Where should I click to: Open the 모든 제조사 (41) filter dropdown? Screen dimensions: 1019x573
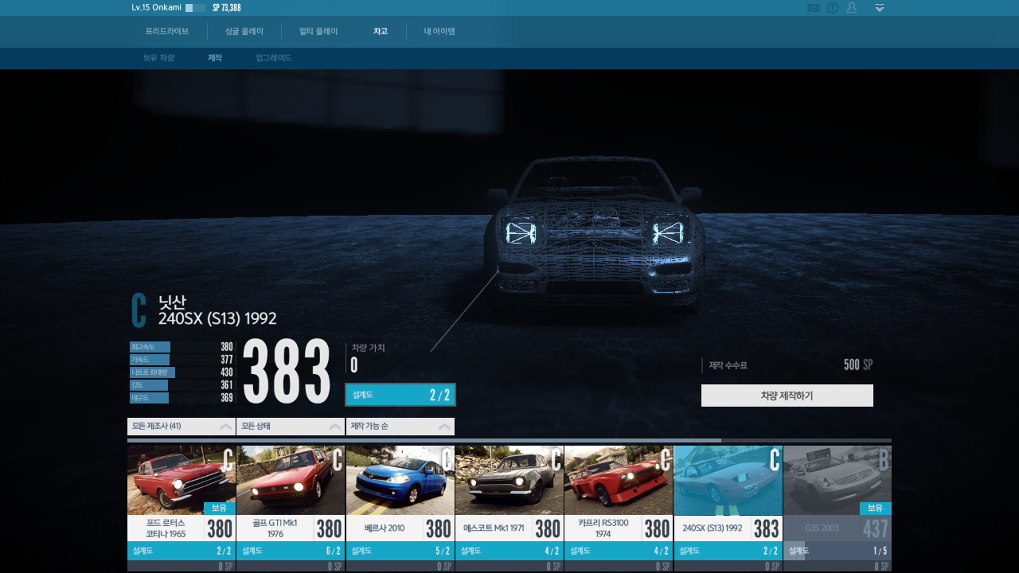(x=181, y=427)
